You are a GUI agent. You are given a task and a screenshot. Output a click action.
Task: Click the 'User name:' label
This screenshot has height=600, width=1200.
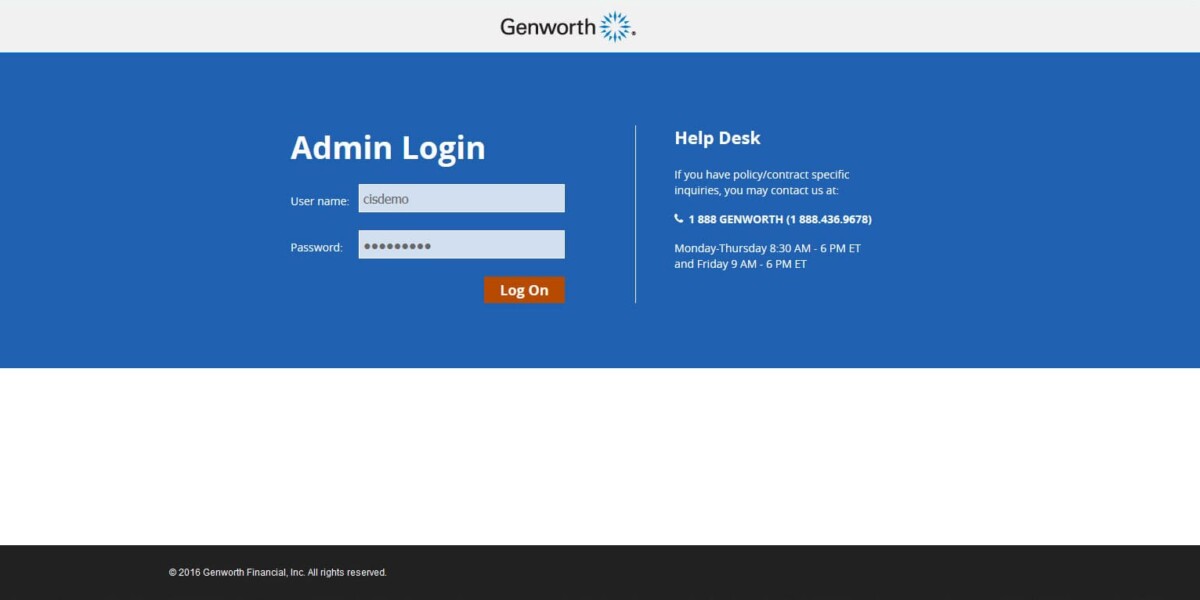tap(320, 201)
